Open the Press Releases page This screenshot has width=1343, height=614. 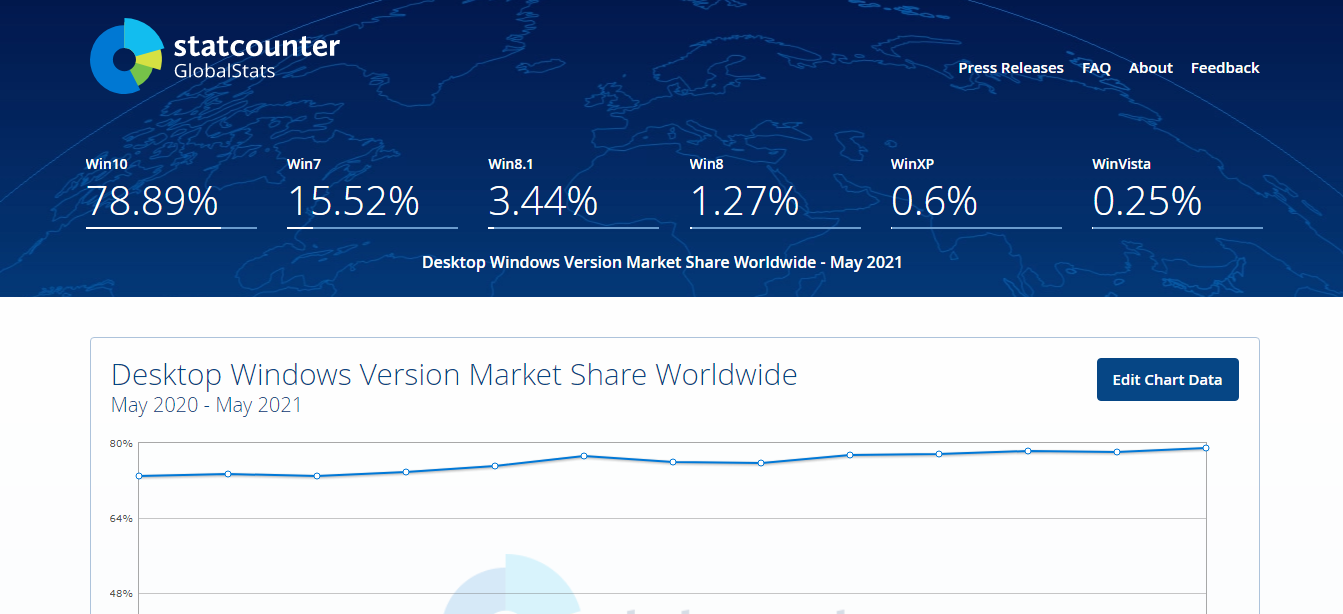point(1011,68)
